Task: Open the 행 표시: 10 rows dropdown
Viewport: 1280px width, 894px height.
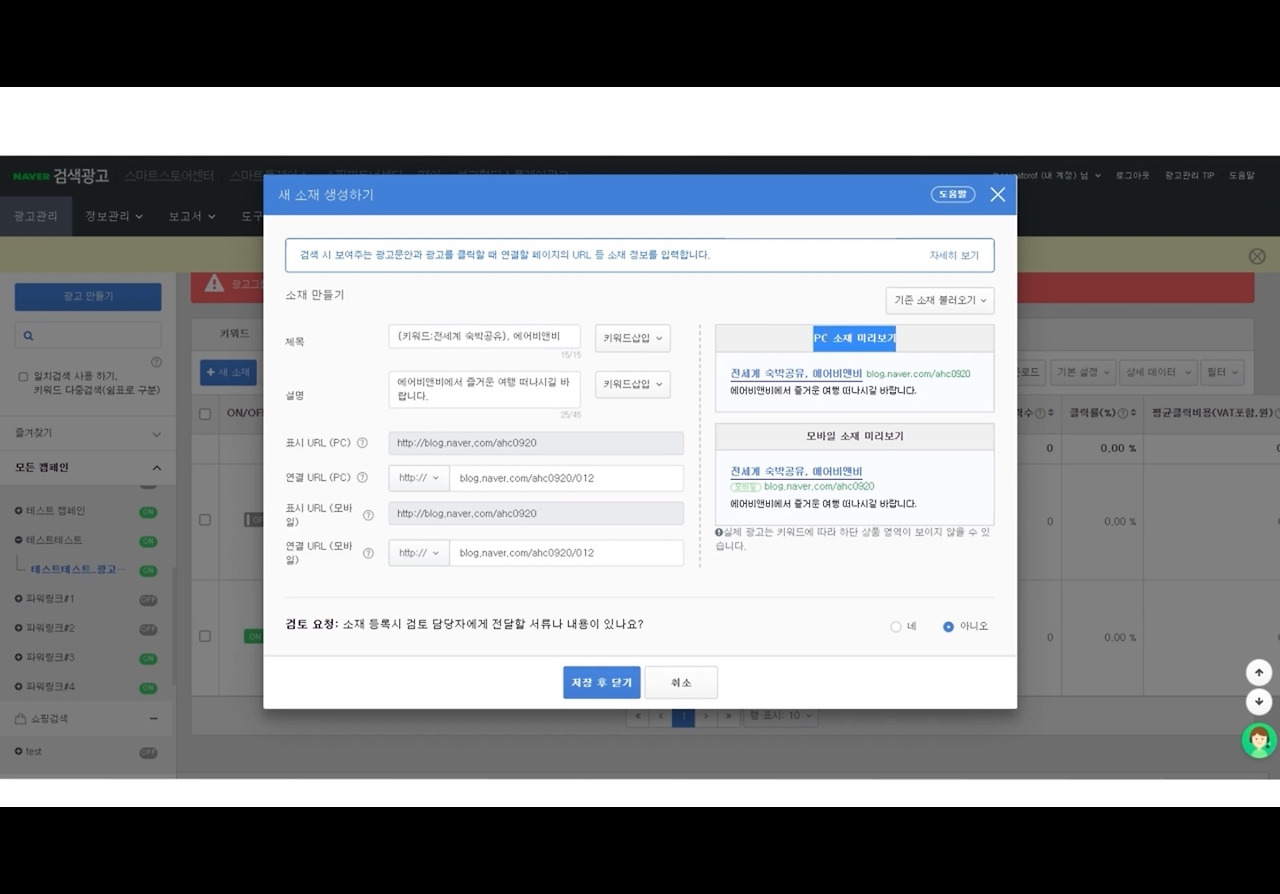Action: (781, 716)
